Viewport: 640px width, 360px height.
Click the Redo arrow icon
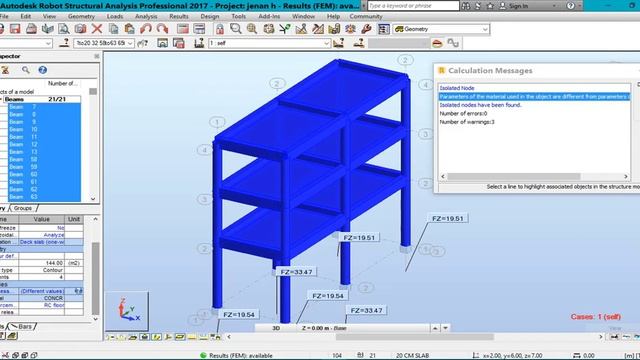pos(162,29)
